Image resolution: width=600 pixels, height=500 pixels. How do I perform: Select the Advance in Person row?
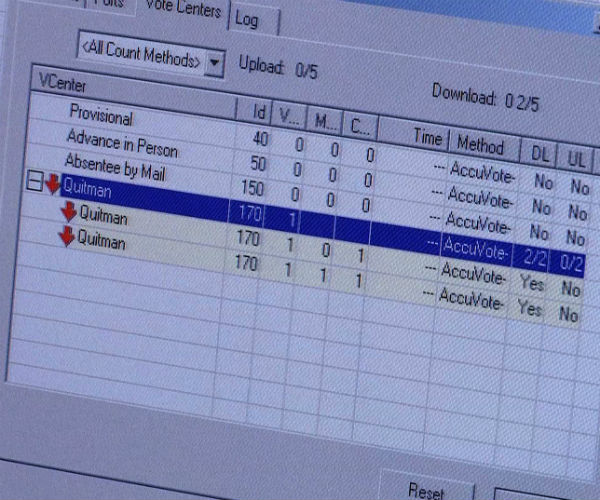click(x=122, y=143)
